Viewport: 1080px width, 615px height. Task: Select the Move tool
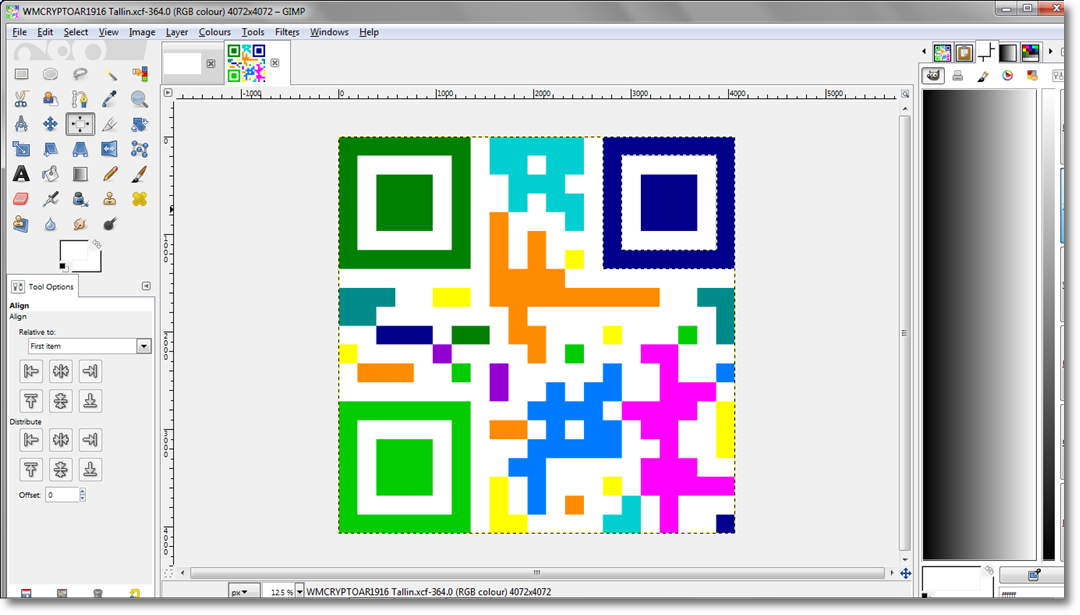point(50,124)
